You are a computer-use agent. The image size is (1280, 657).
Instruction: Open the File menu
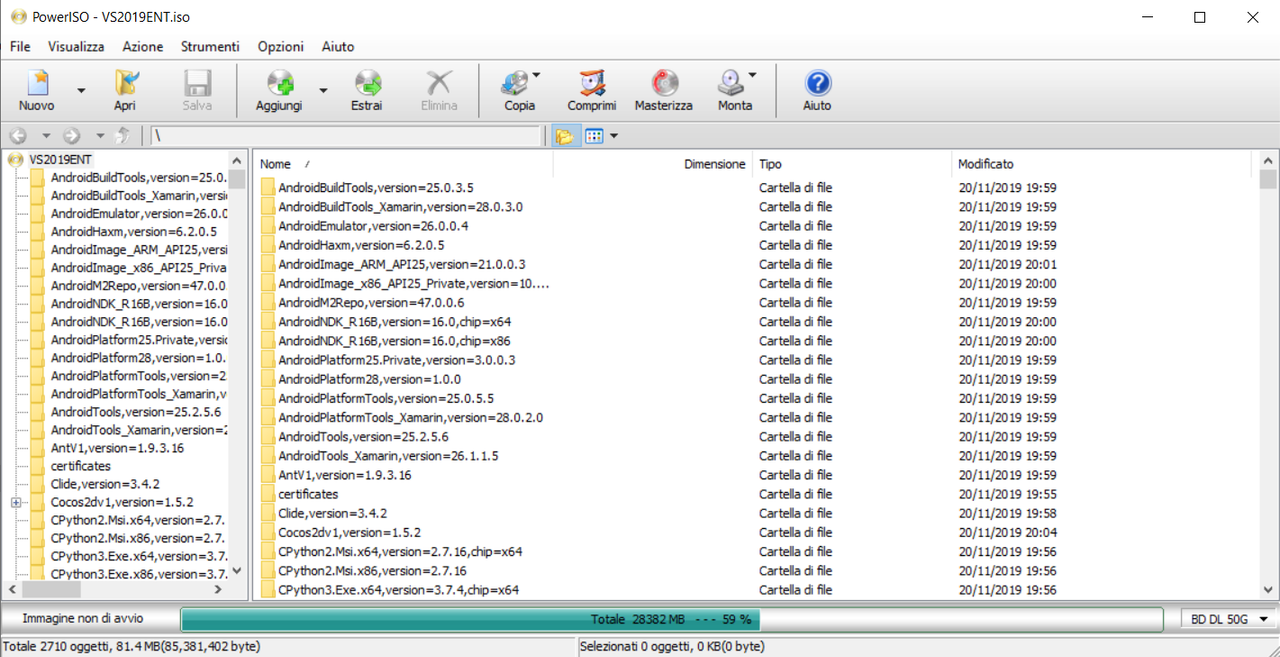(20, 46)
